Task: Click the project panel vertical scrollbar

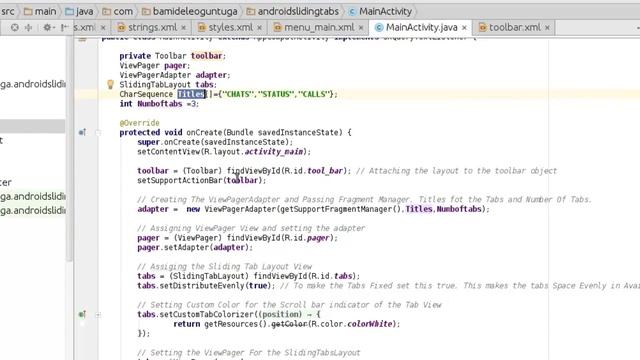Action: pyautogui.click(x=70, y=149)
